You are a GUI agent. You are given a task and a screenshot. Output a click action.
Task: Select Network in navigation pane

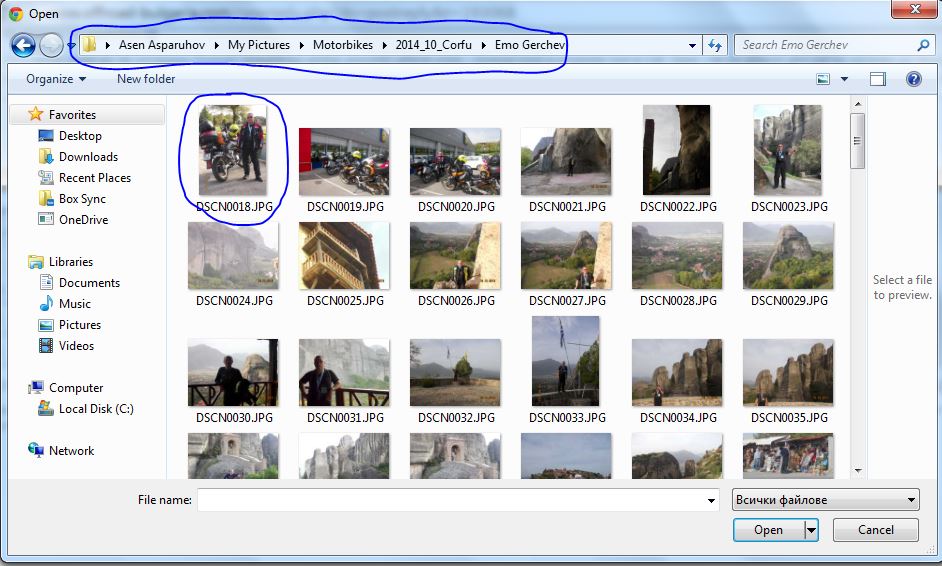(71, 451)
